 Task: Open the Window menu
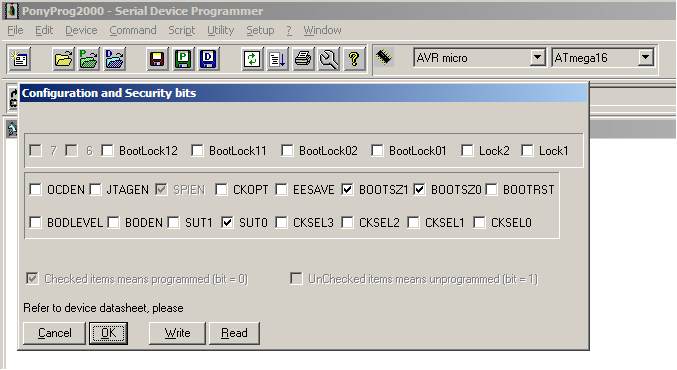coord(322,30)
